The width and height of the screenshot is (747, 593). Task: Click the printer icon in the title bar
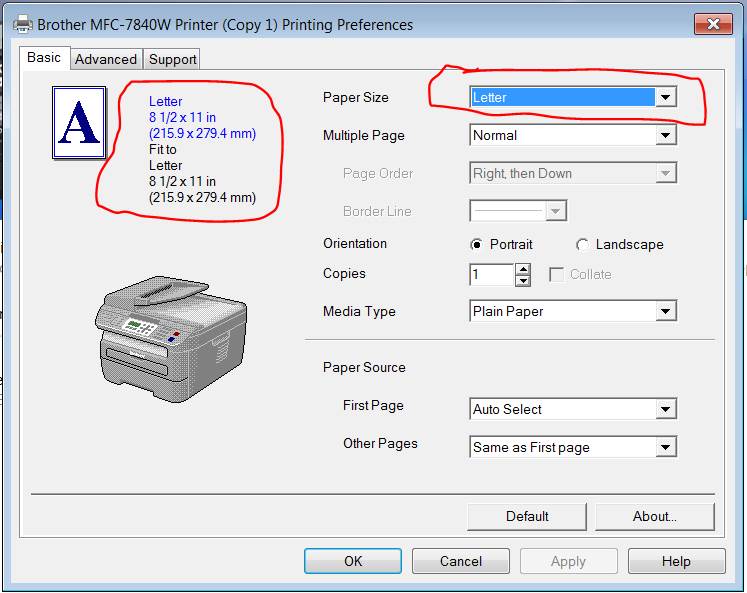tap(21, 24)
